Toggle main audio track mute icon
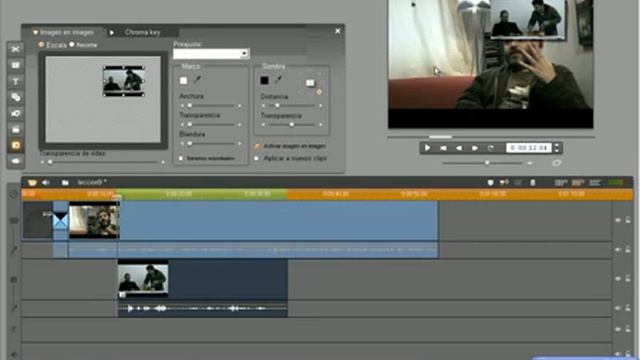Image resolution: width=640 pixels, height=360 pixels. 618,249
